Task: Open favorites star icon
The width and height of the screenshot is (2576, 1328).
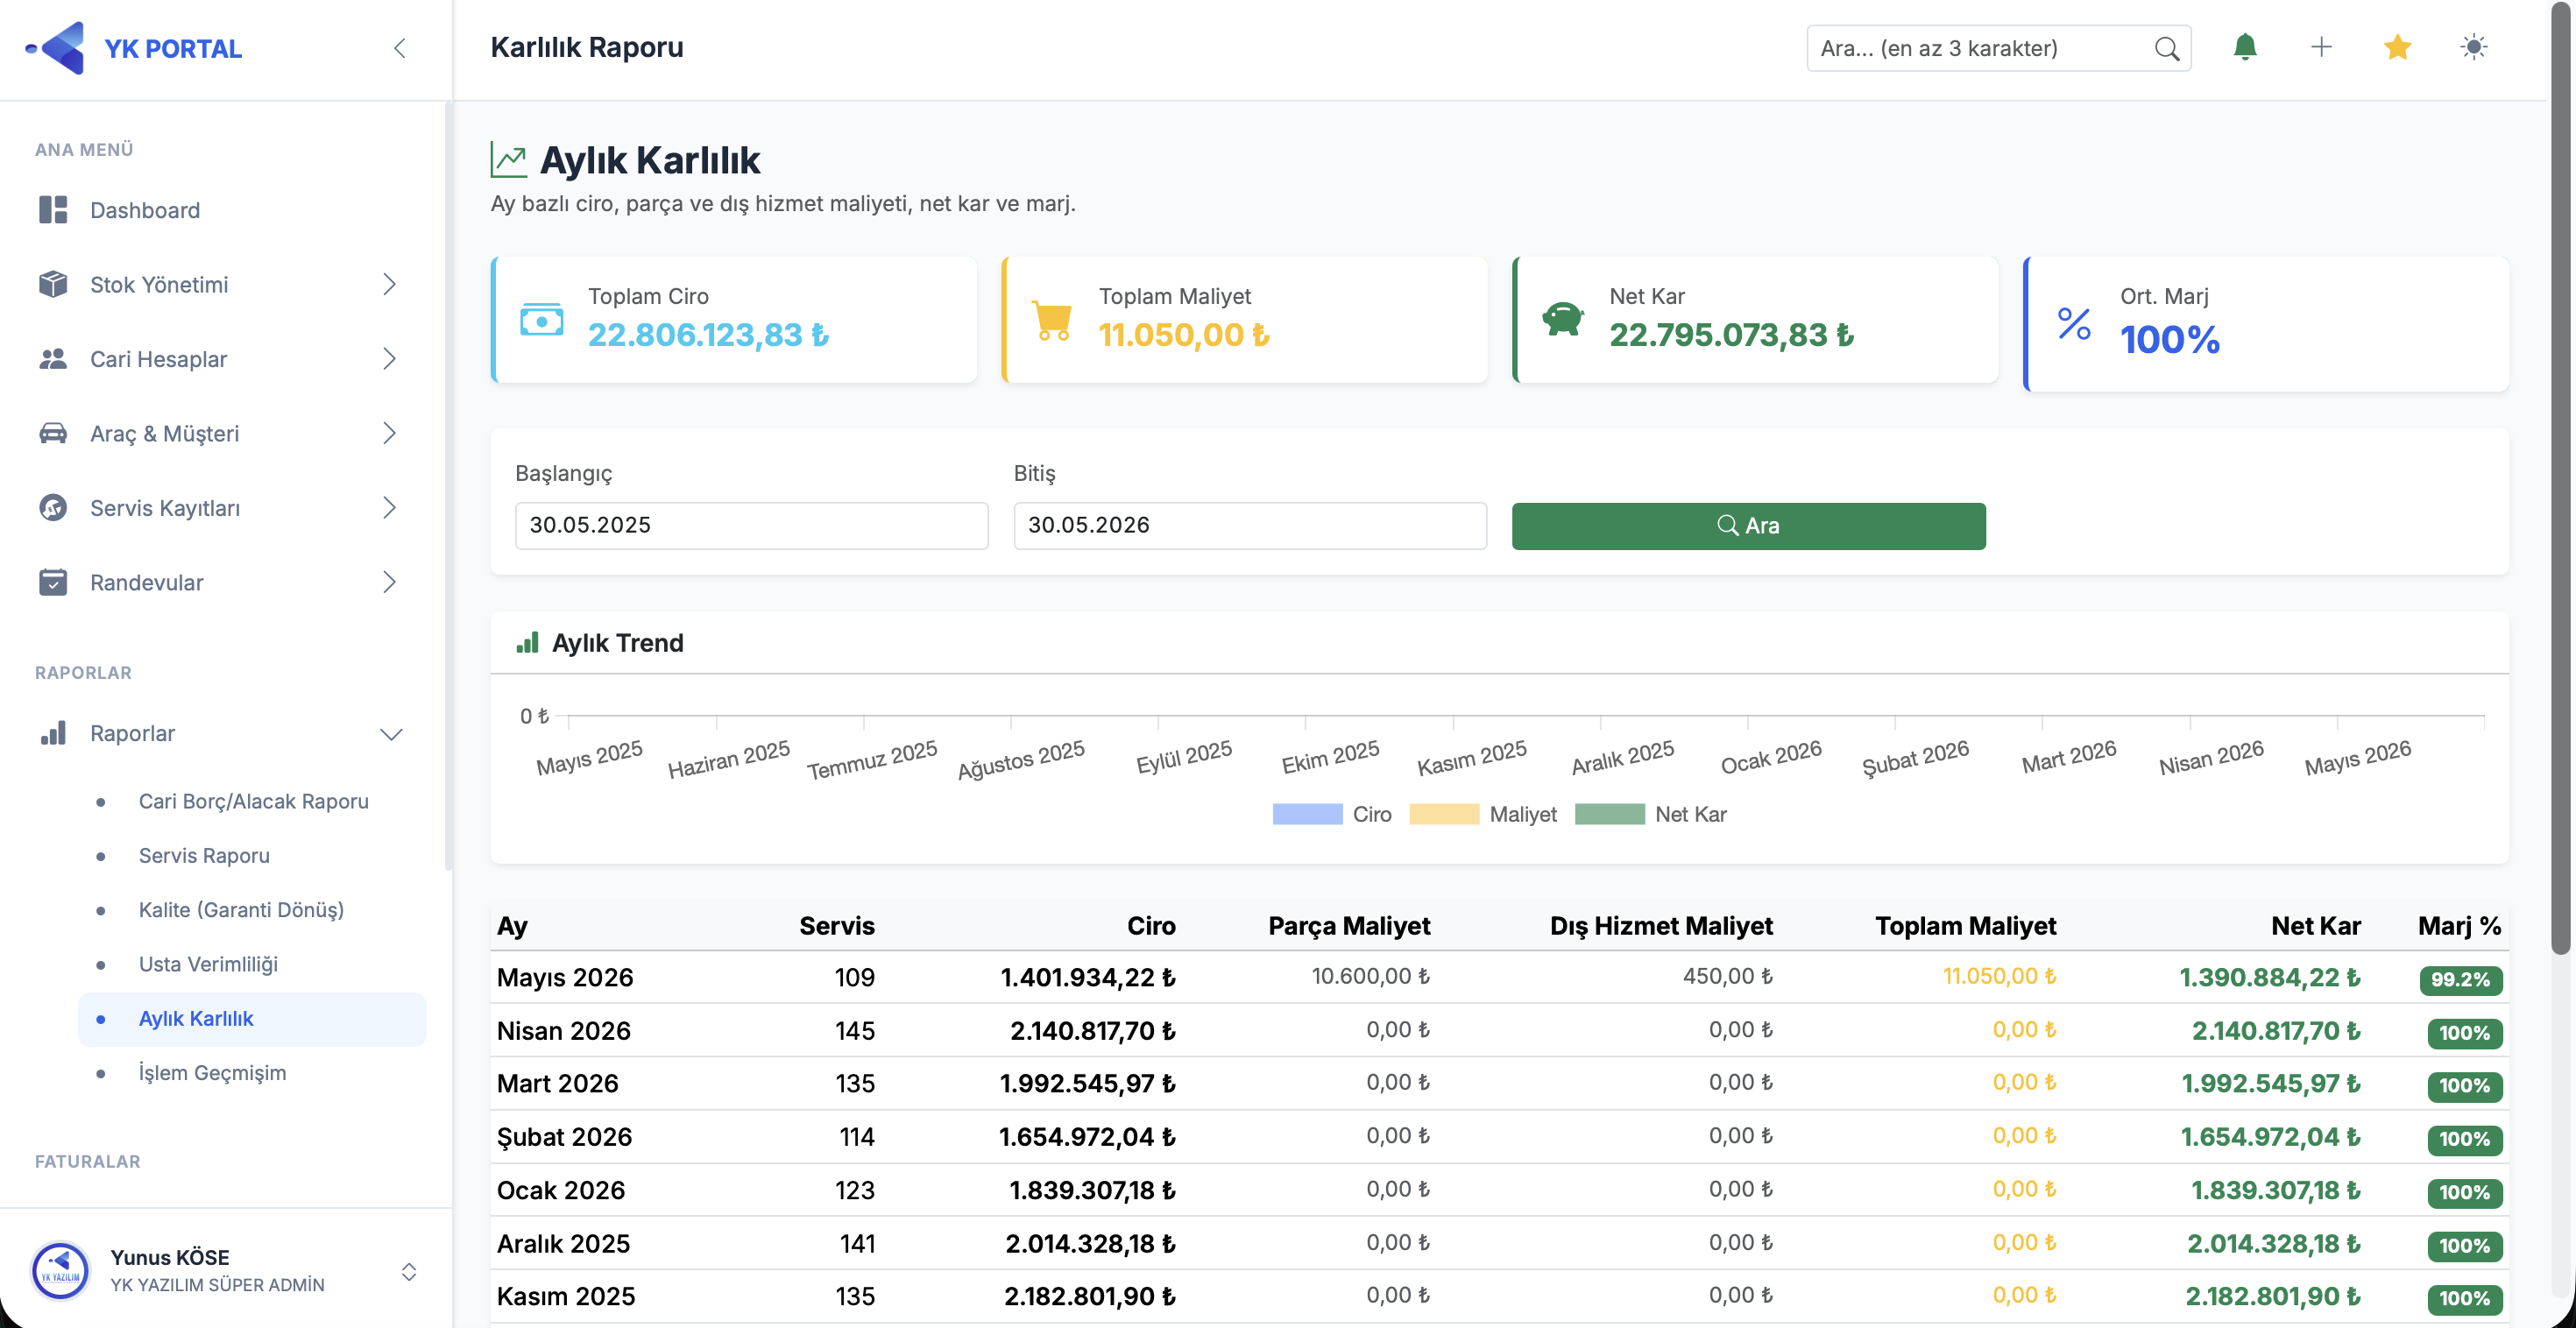Action: (2397, 47)
